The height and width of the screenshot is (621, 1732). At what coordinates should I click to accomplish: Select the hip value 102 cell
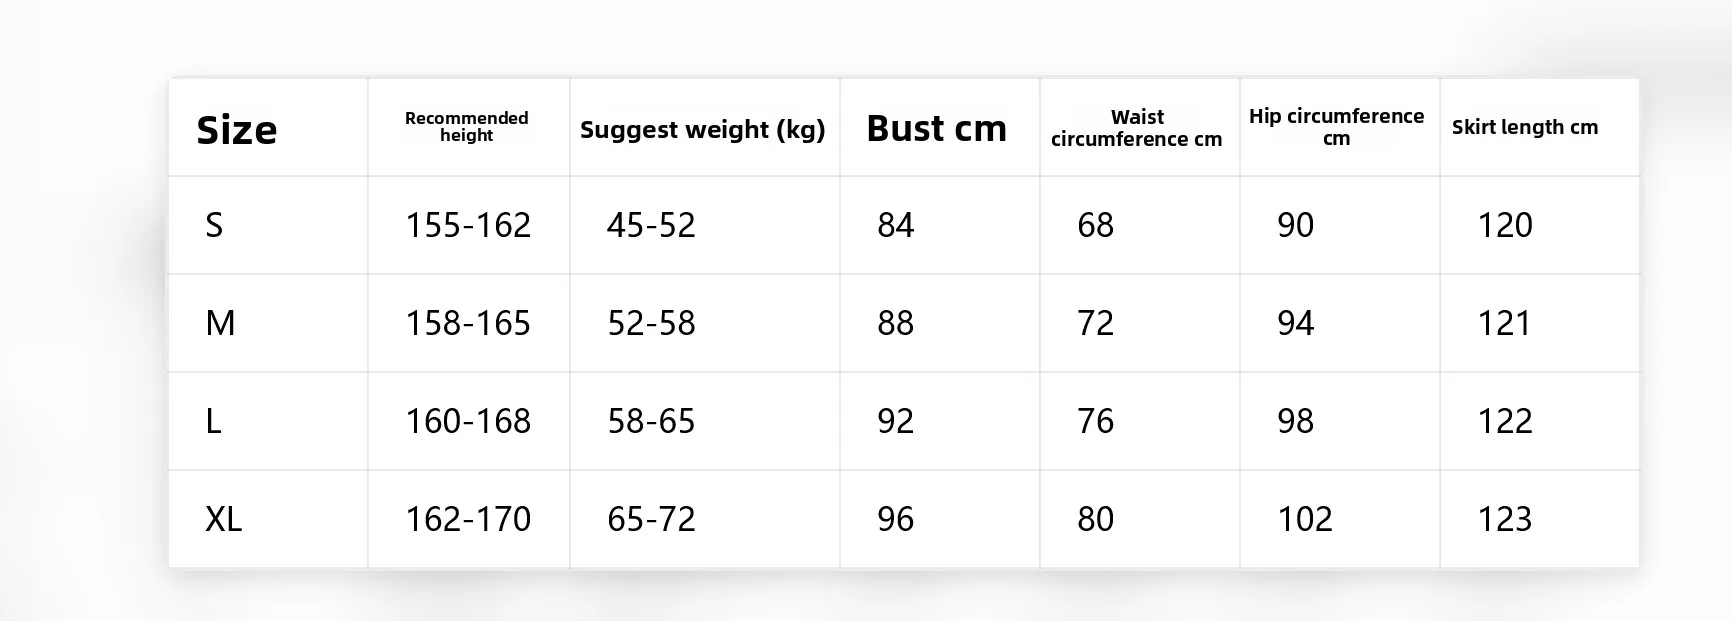(1305, 519)
